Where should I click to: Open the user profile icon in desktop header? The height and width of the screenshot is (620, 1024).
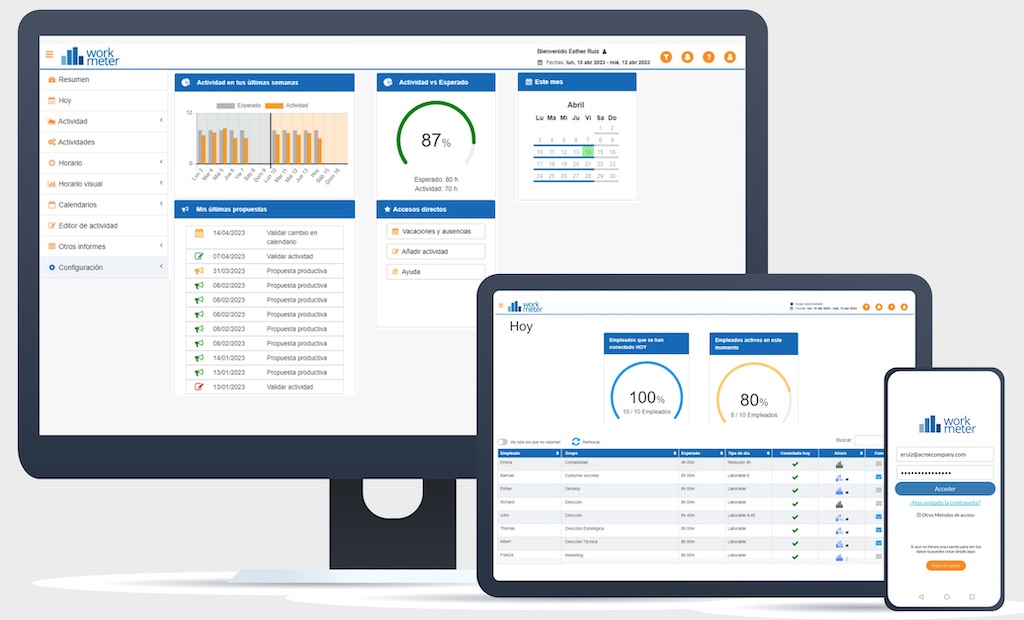click(x=730, y=57)
